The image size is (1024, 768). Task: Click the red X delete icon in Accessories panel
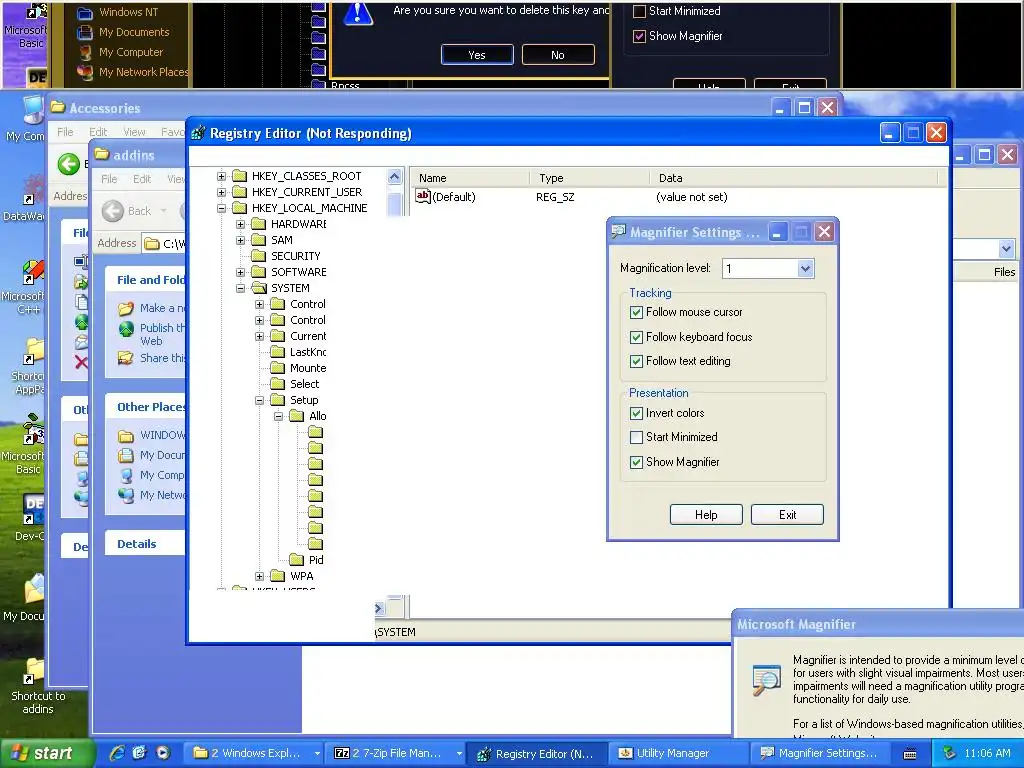[81, 362]
